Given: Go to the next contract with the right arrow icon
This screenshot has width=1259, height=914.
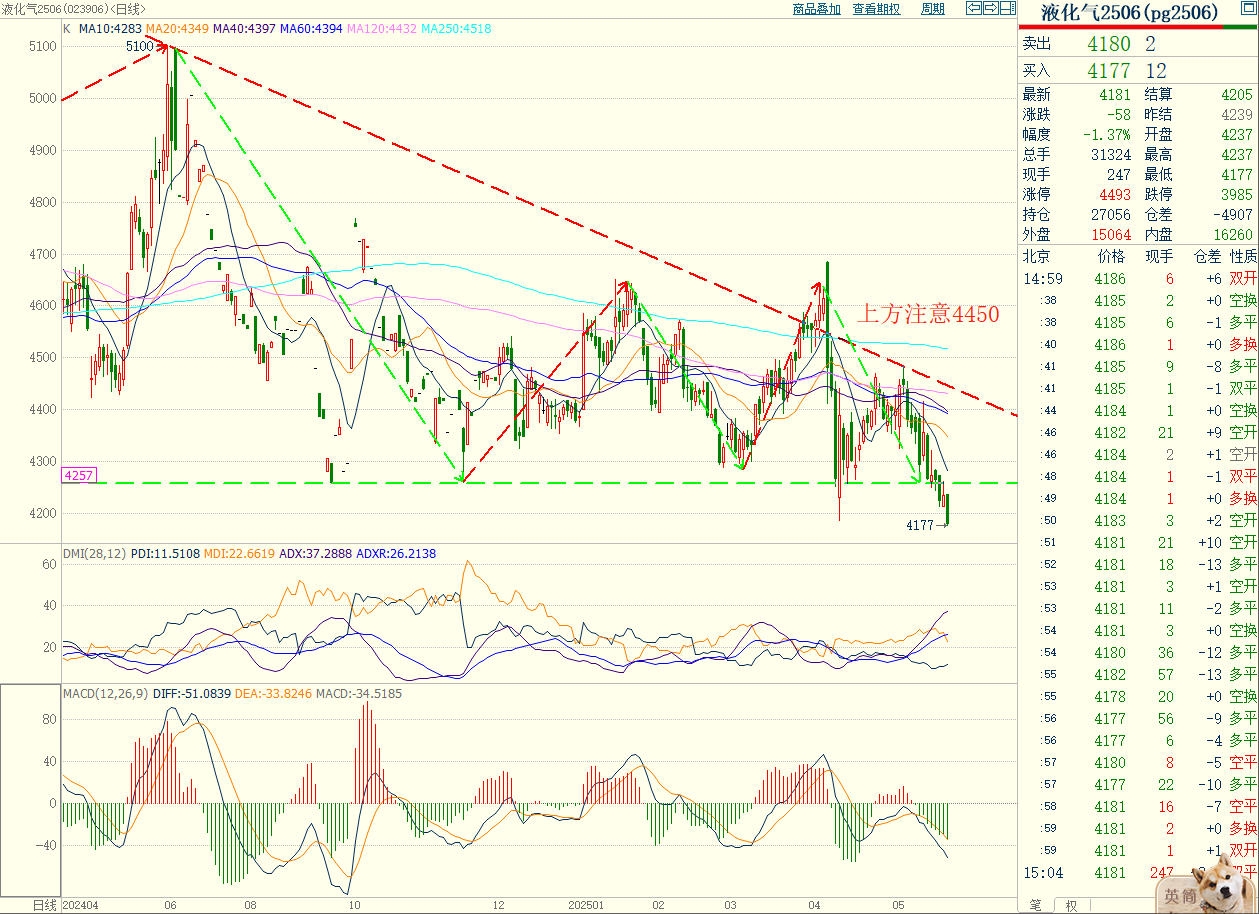Looking at the screenshot, I should [x=990, y=8].
